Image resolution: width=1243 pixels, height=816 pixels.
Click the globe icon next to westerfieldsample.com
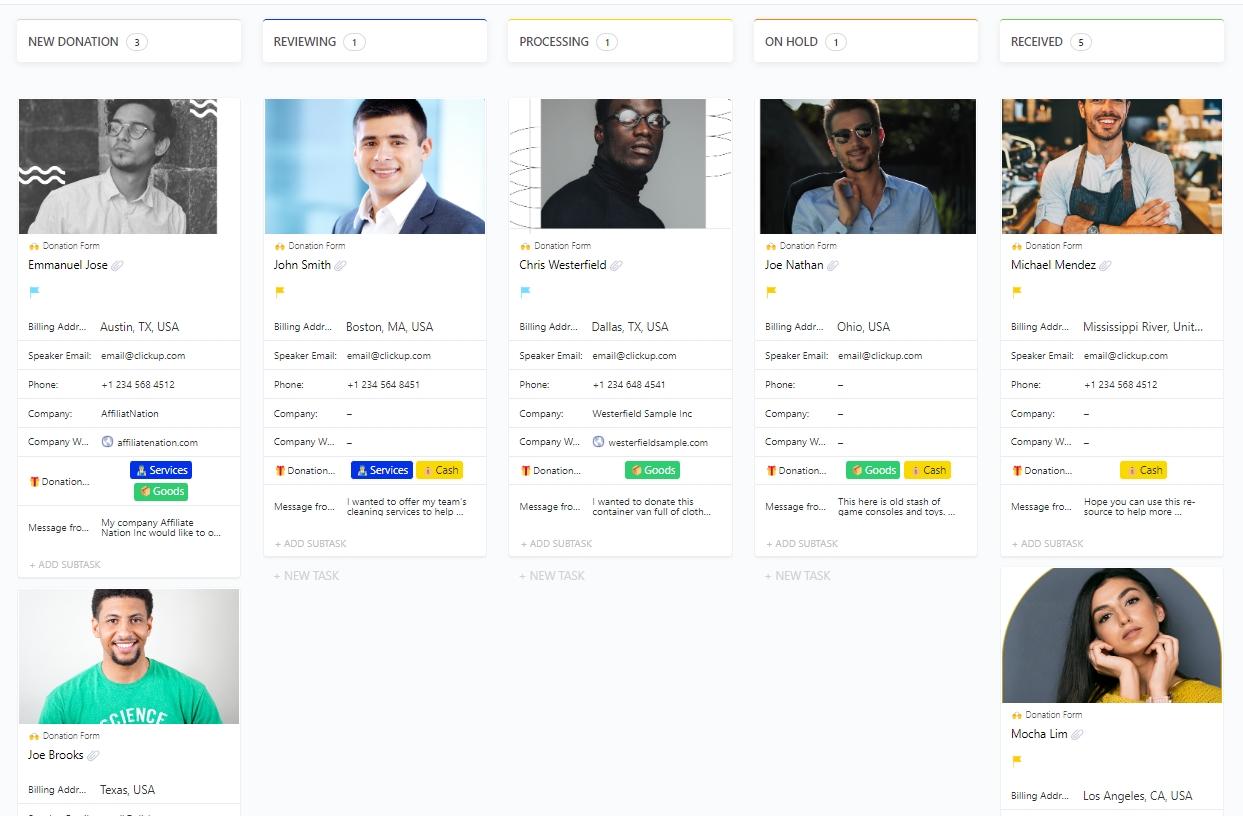click(x=599, y=442)
